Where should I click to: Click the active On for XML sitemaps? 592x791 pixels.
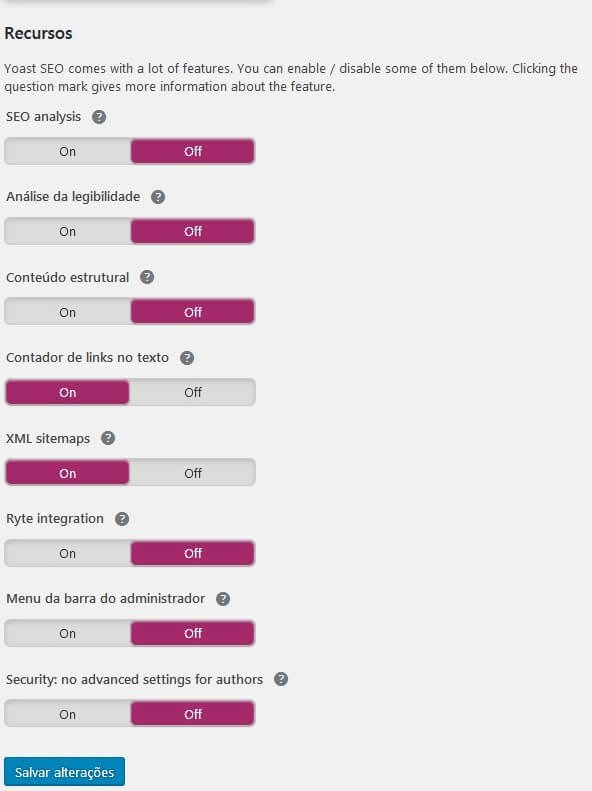68,473
